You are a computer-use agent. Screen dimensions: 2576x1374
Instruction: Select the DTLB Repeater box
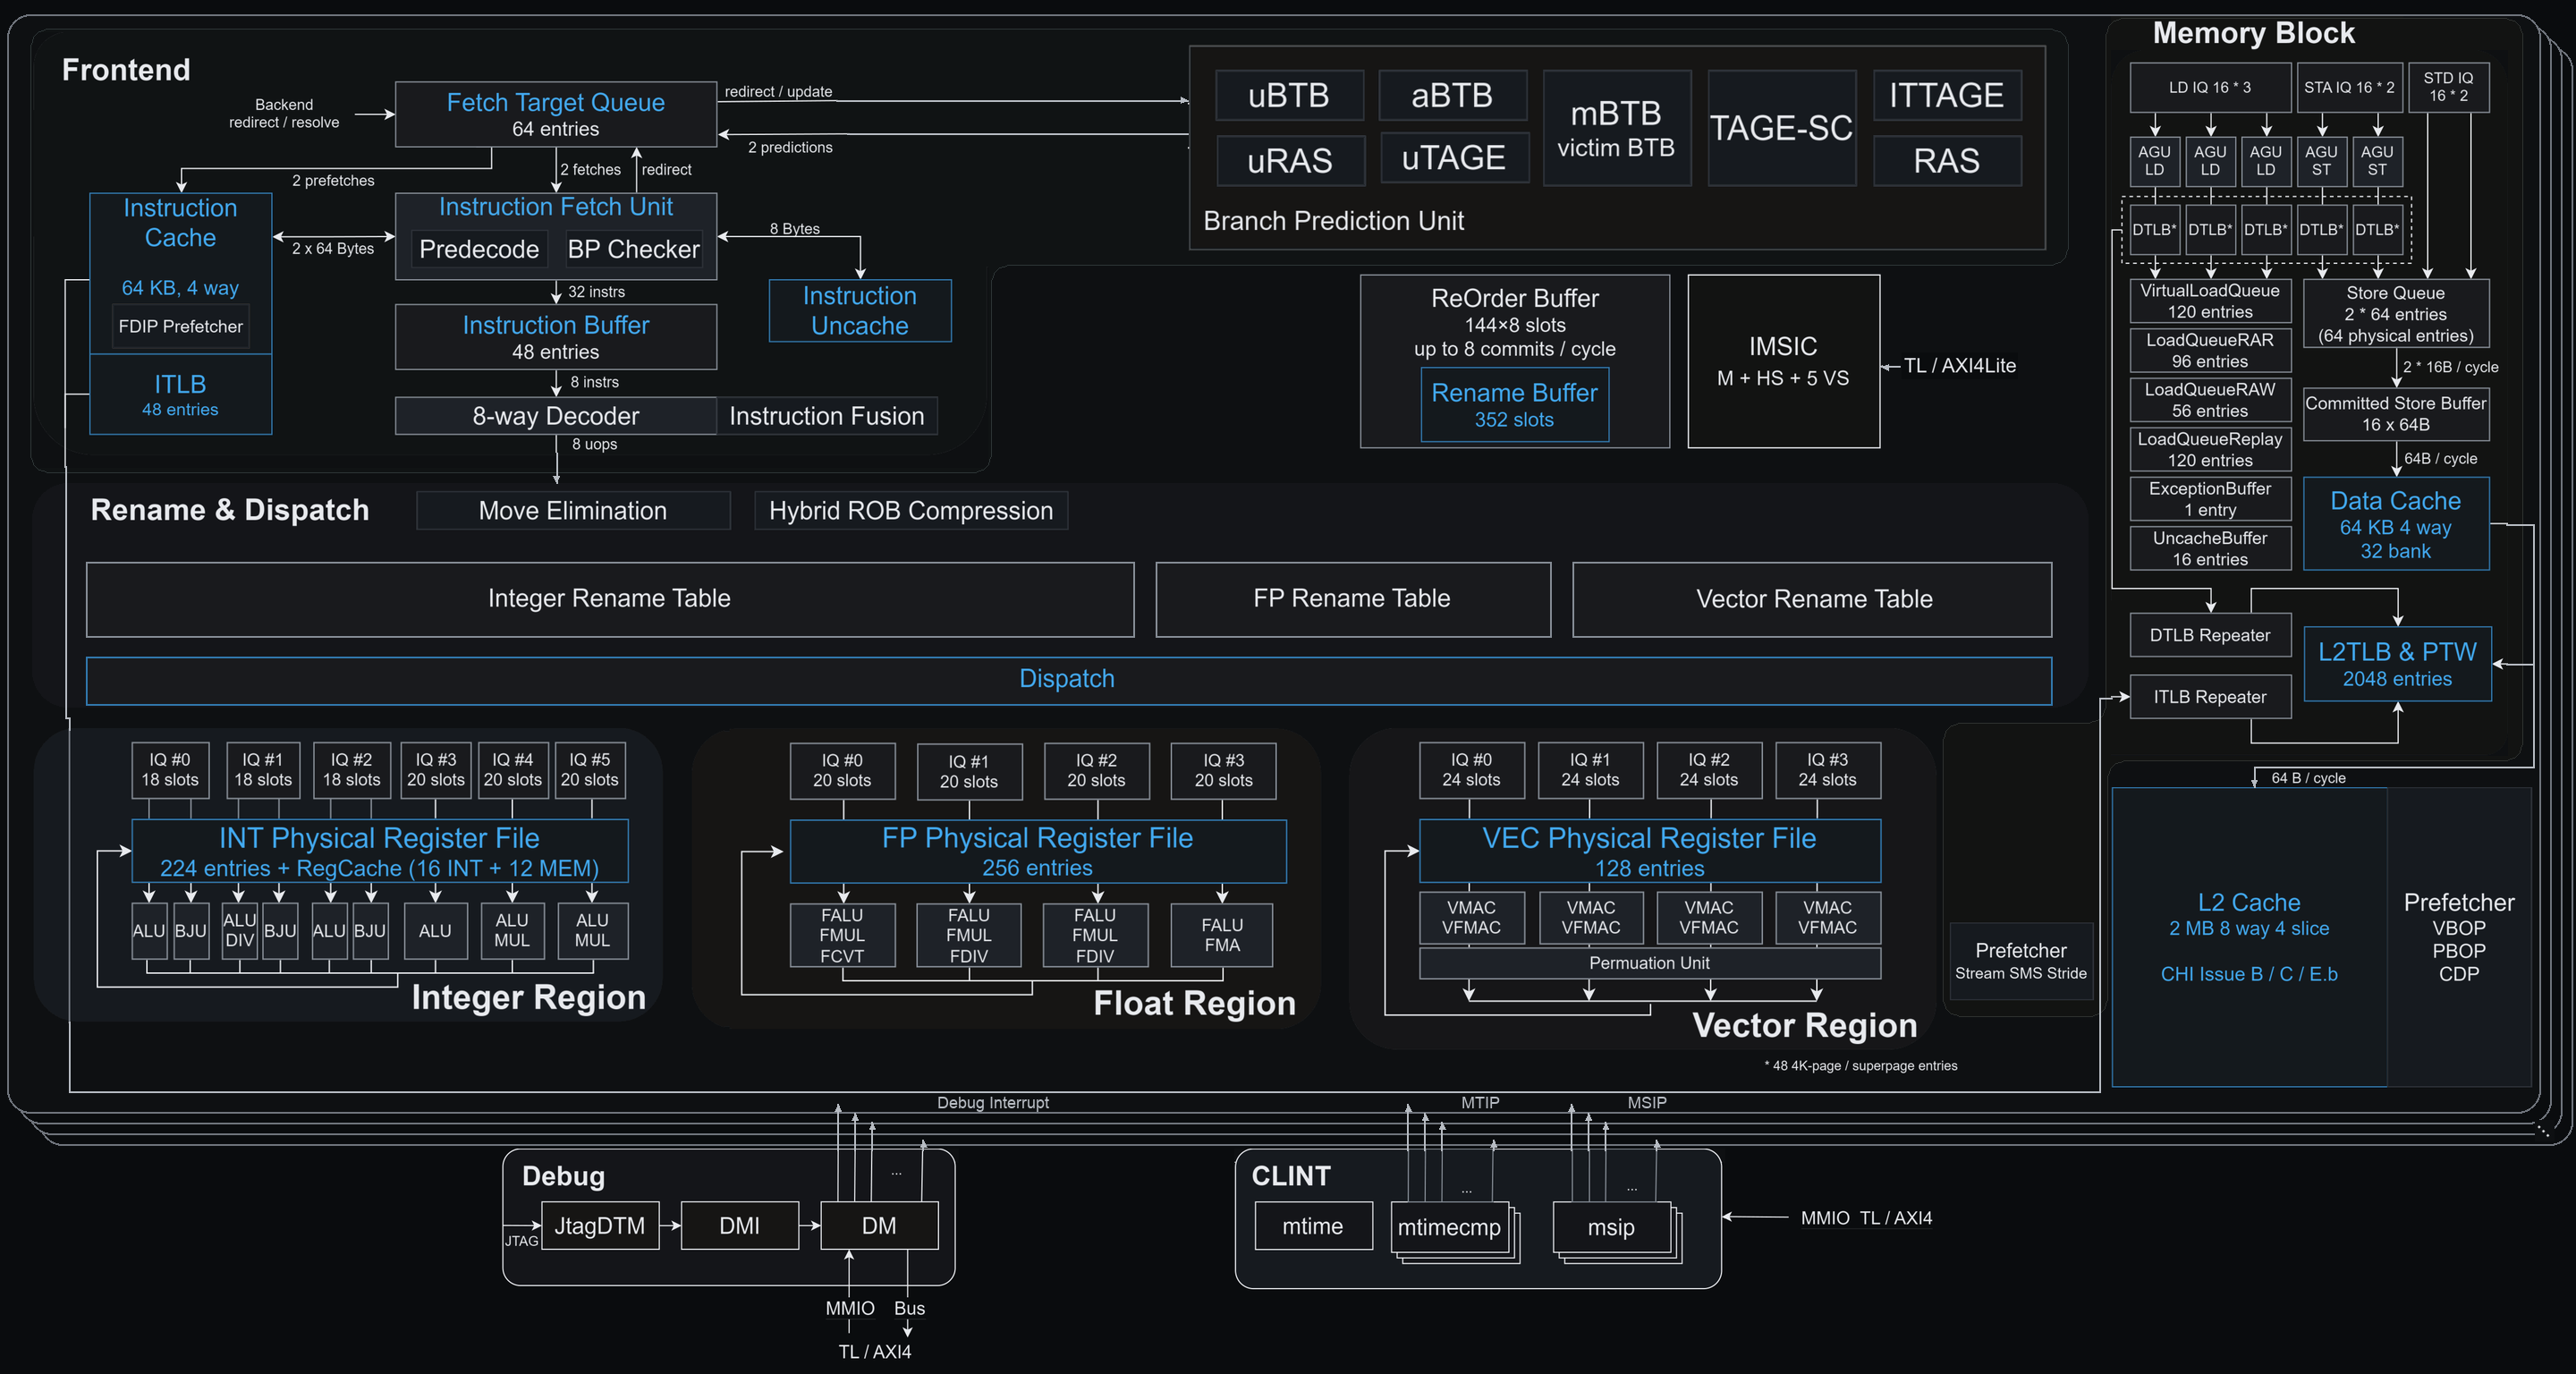click(2210, 635)
